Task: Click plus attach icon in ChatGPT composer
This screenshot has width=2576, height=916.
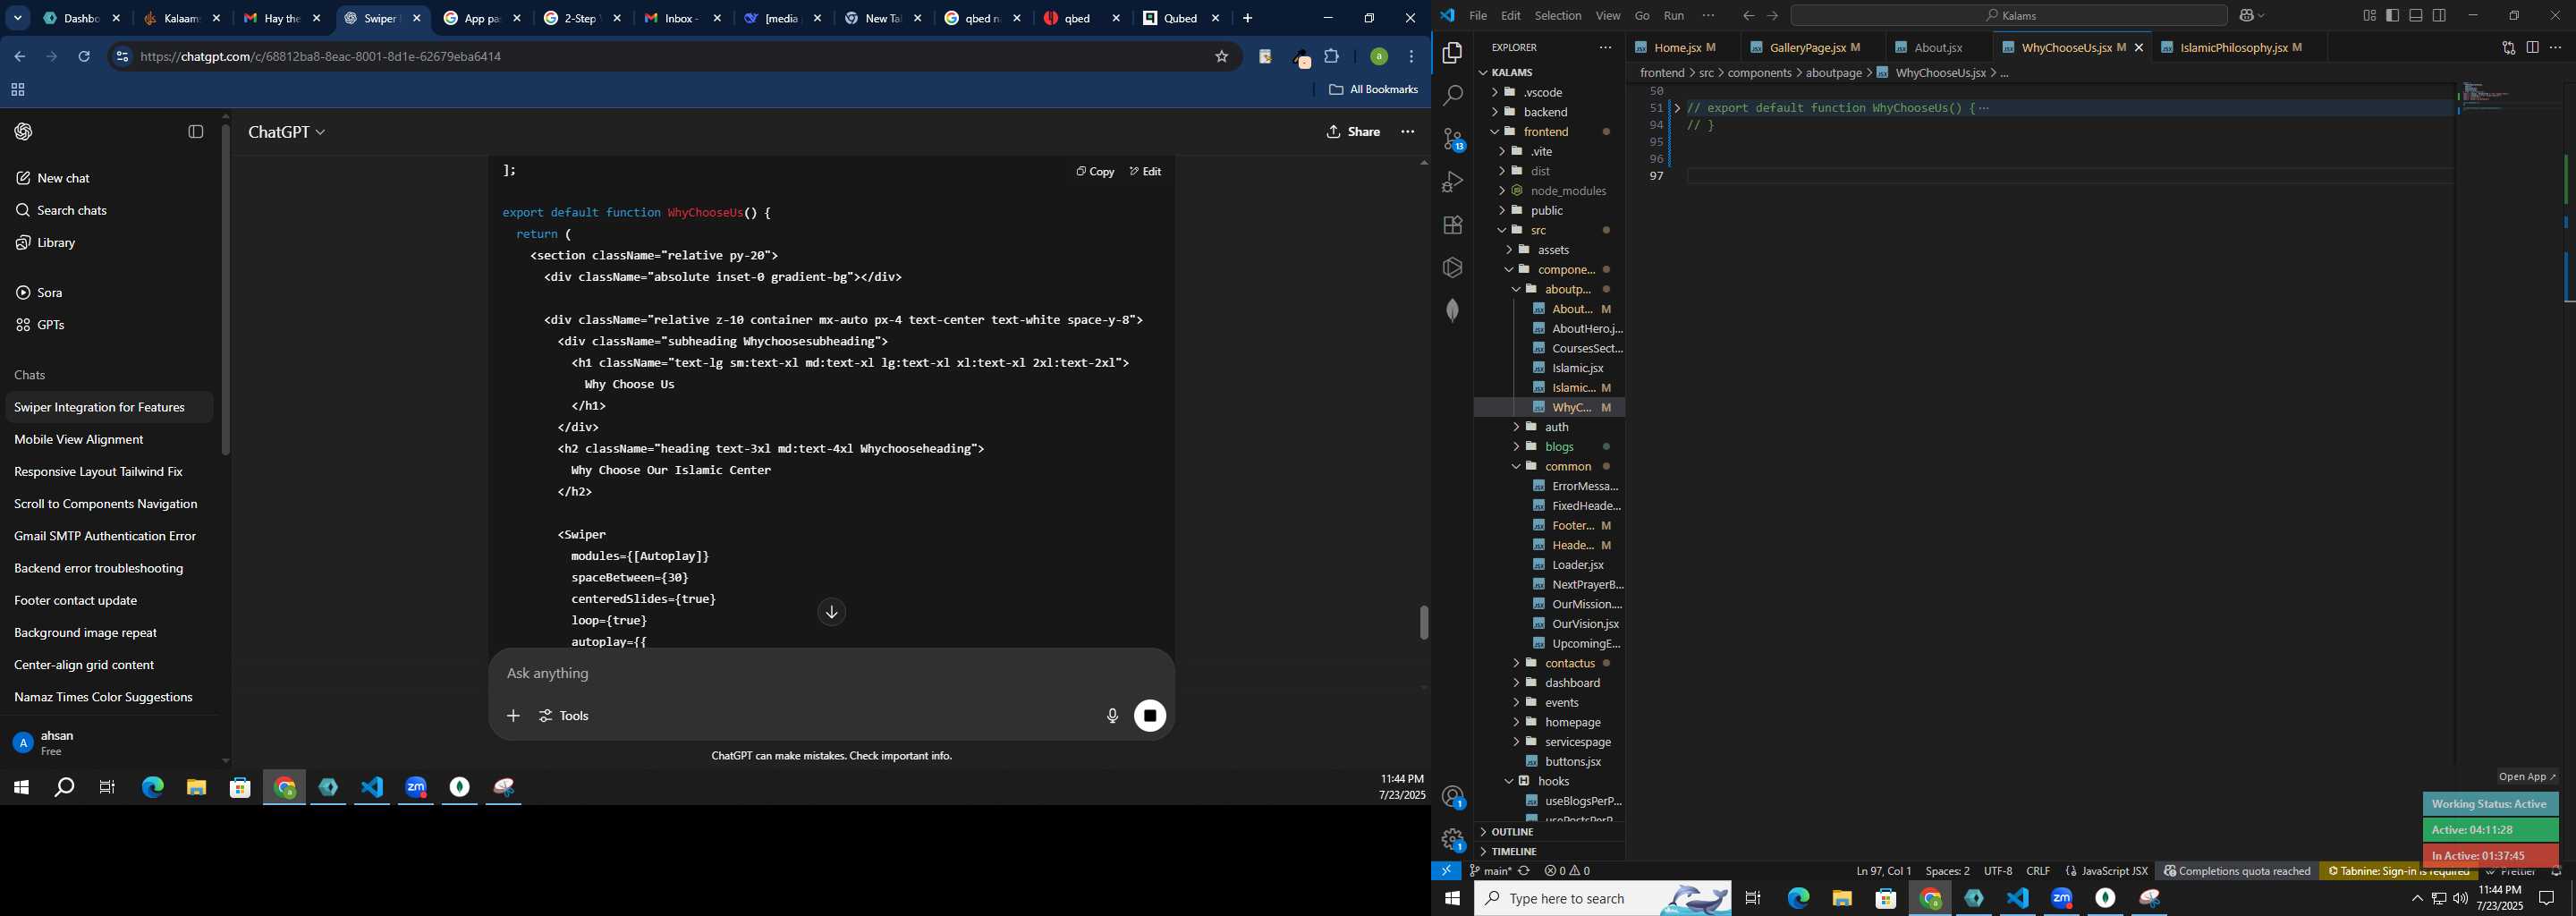Action: [x=513, y=716]
